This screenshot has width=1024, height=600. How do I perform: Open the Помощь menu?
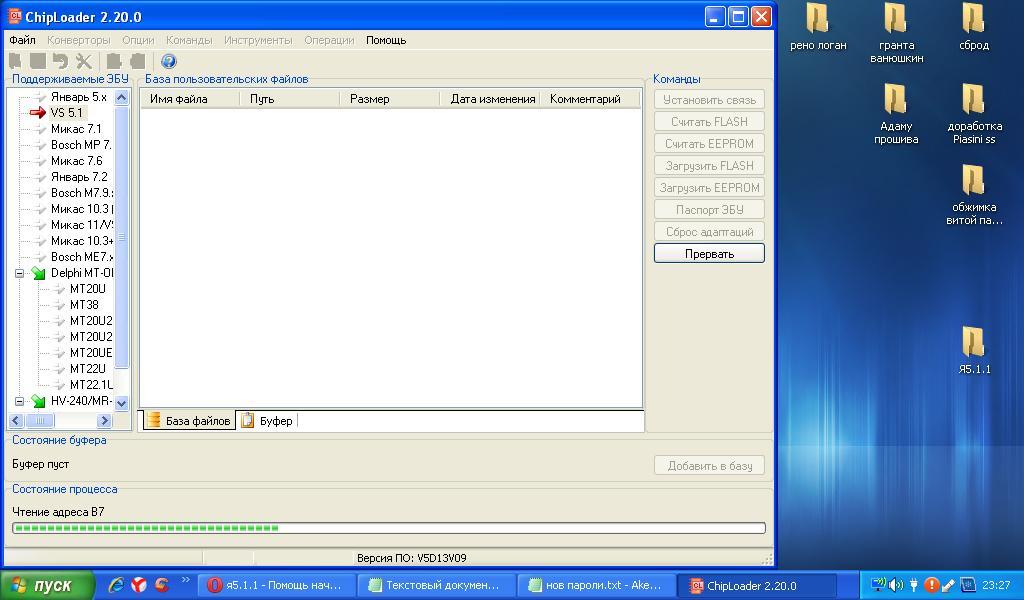pyautogui.click(x=386, y=40)
